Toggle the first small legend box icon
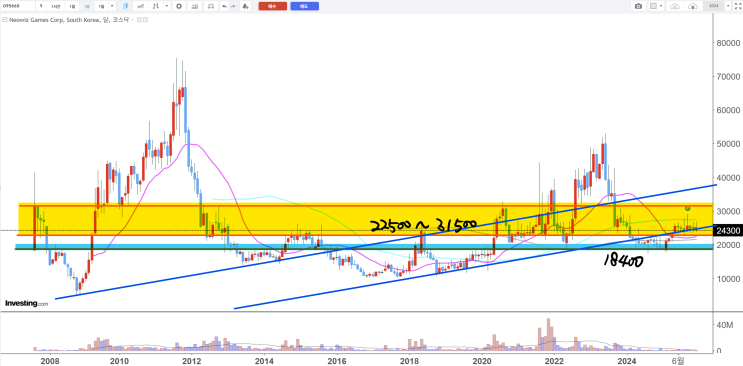The width and height of the screenshot is (743, 366). (x=139, y=20)
